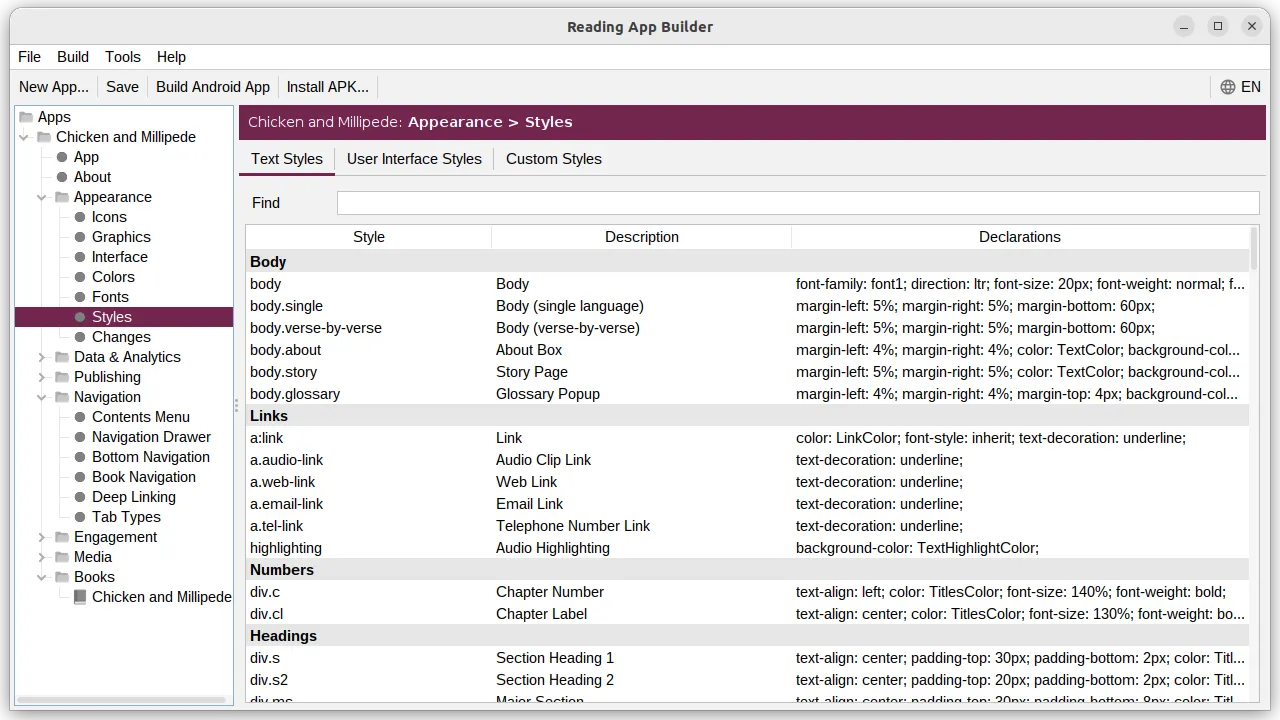
Task: Click the Data & Analytics folder icon
Action: pos(62,357)
